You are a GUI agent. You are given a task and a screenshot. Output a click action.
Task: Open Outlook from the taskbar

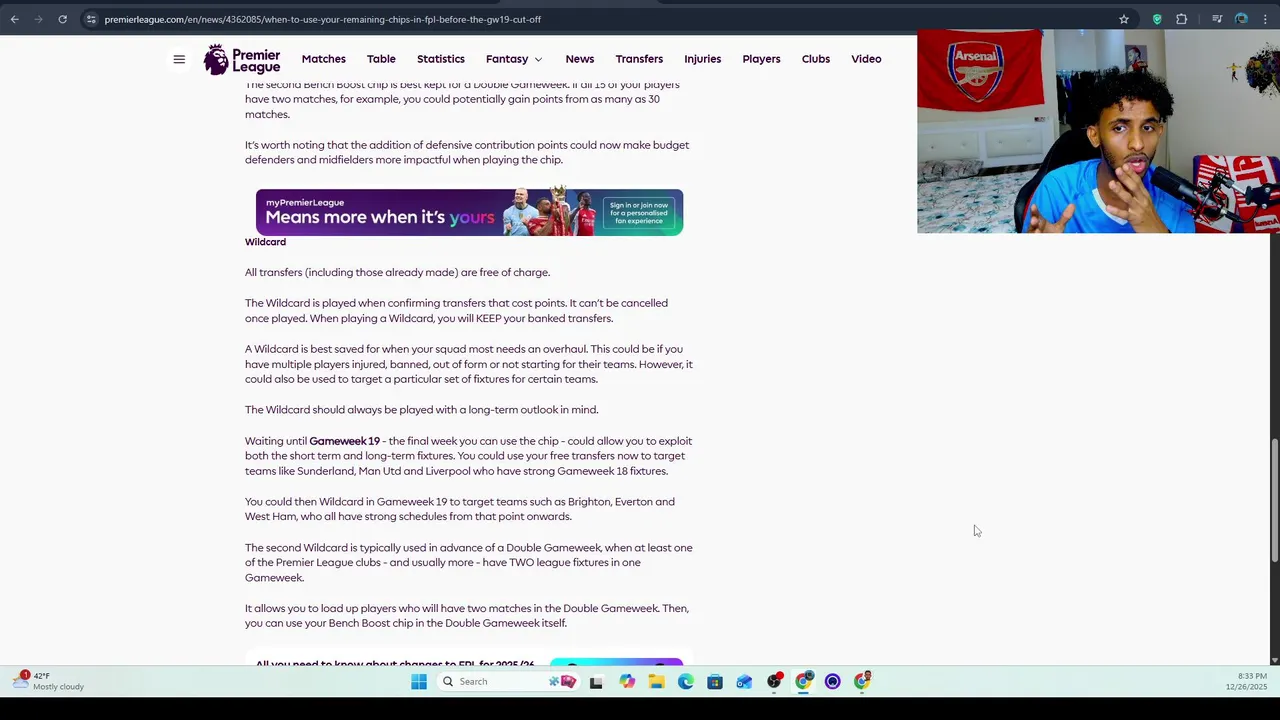pyautogui.click(x=744, y=681)
